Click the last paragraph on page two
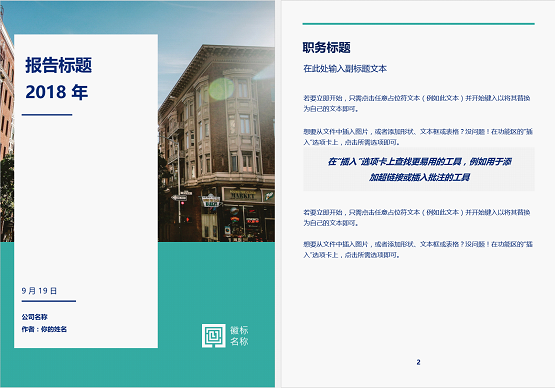555x388 pixels. click(418, 249)
